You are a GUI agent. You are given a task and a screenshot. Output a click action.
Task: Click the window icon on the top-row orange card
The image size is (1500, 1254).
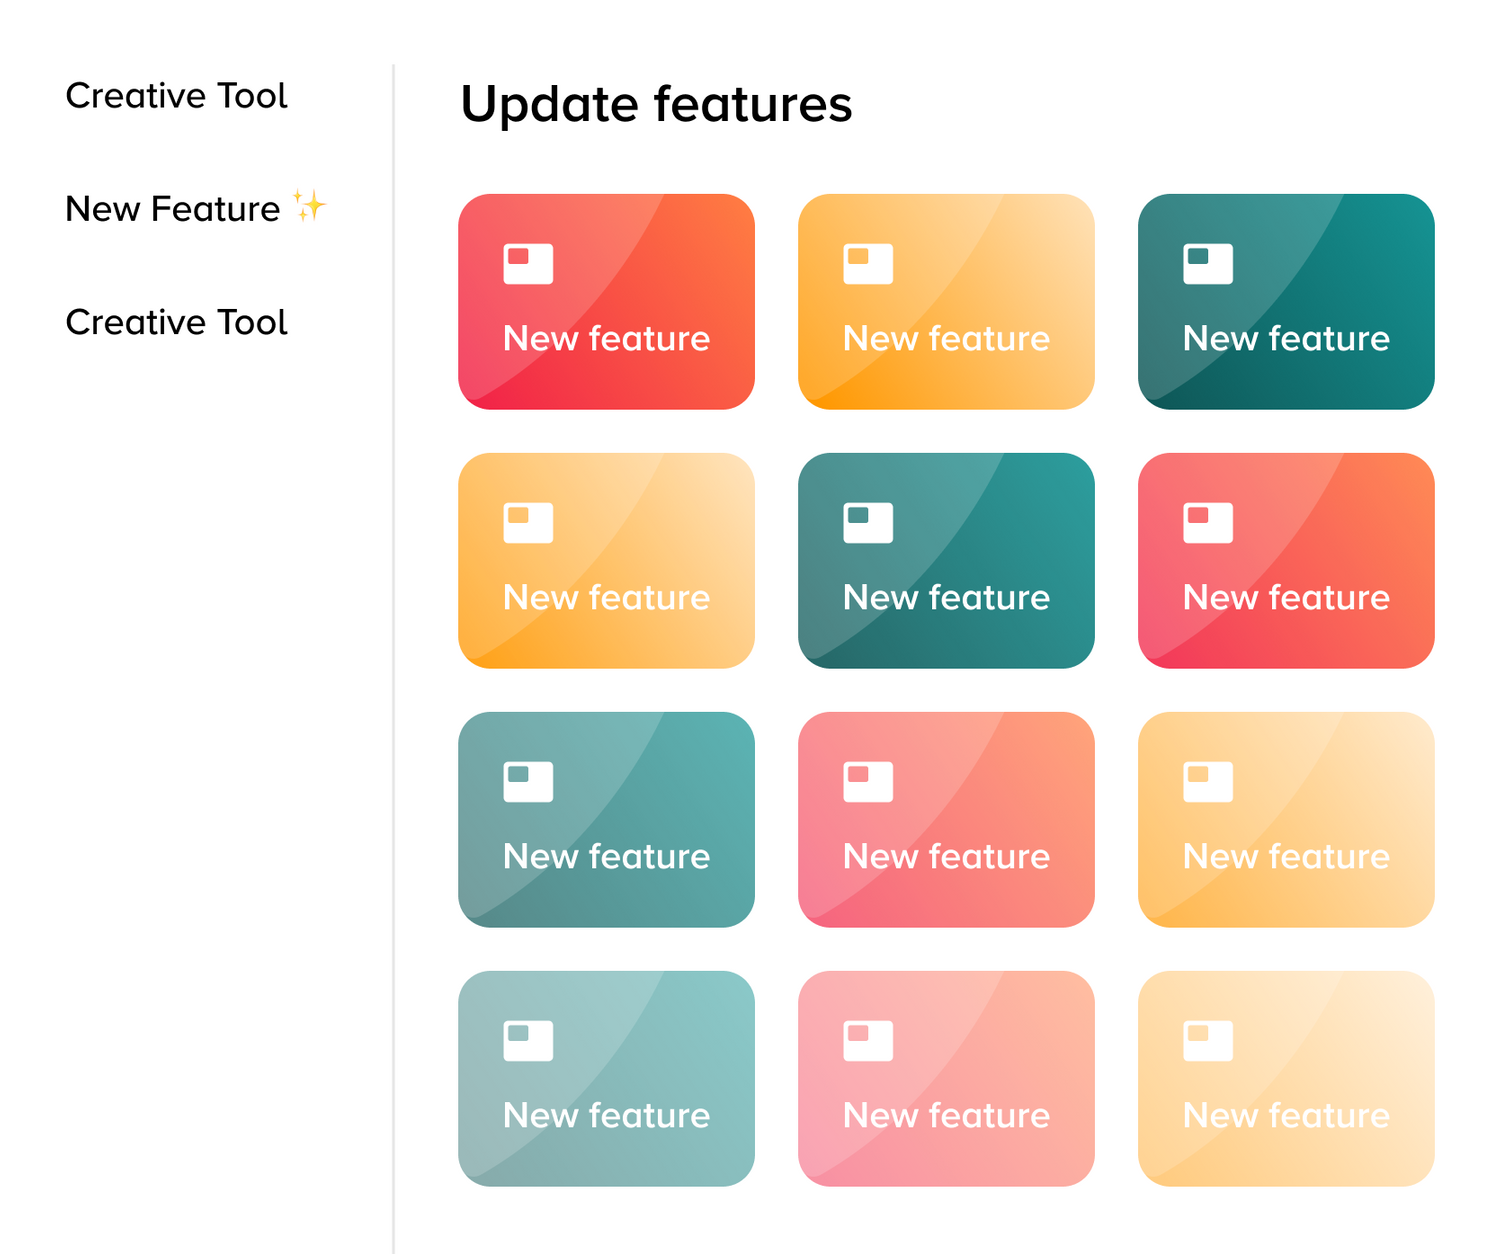(x=868, y=264)
